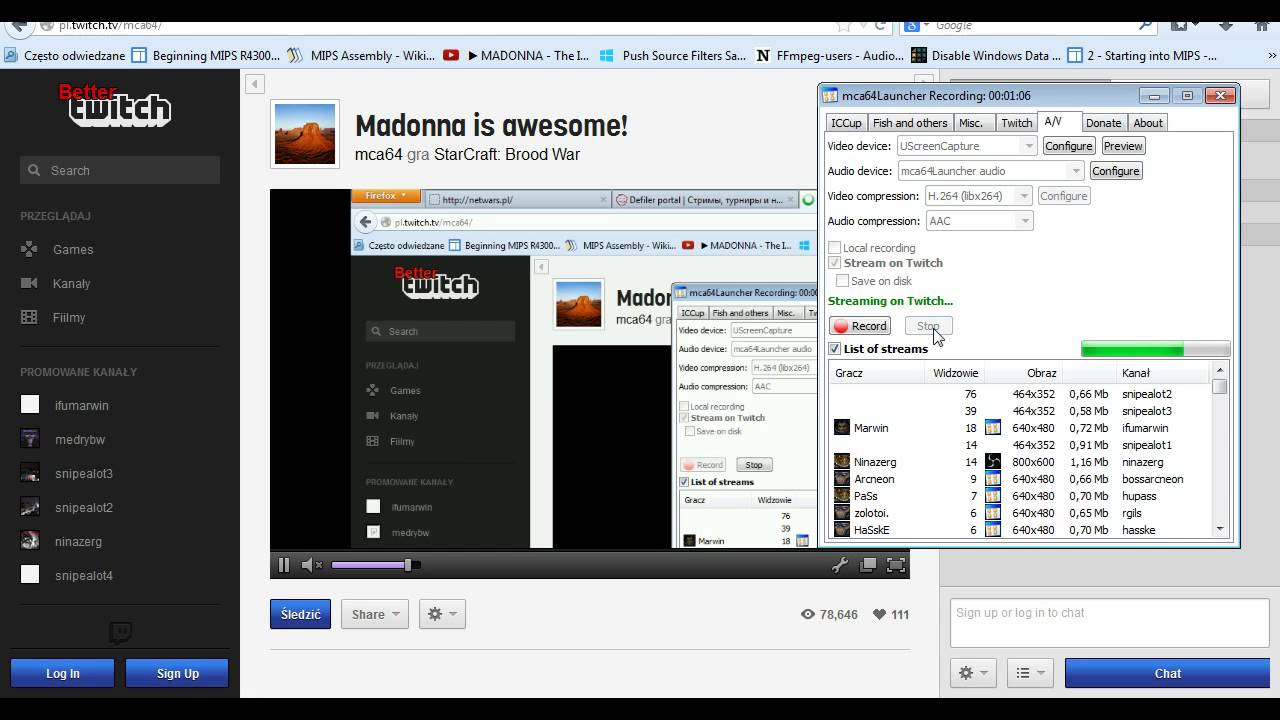Open the ifumarwin channel avatar
The height and width of the screenshot is (720, 1280).
pyautogui.click(x=30, y=404)
